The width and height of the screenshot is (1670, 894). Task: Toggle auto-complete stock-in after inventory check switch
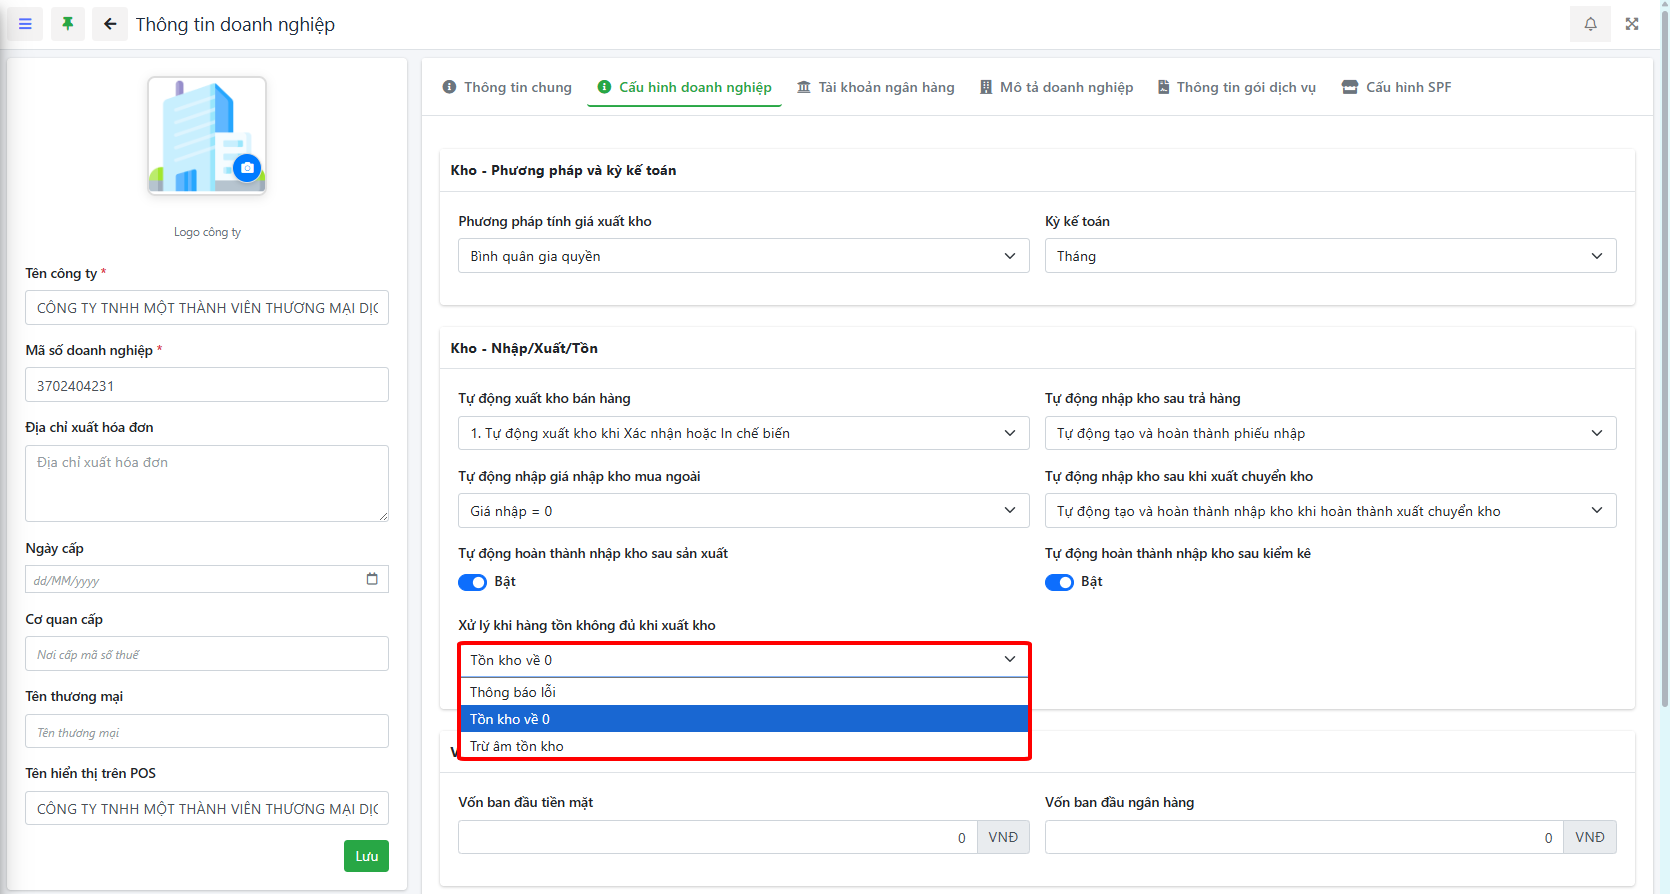click(x=1059, y=582)
